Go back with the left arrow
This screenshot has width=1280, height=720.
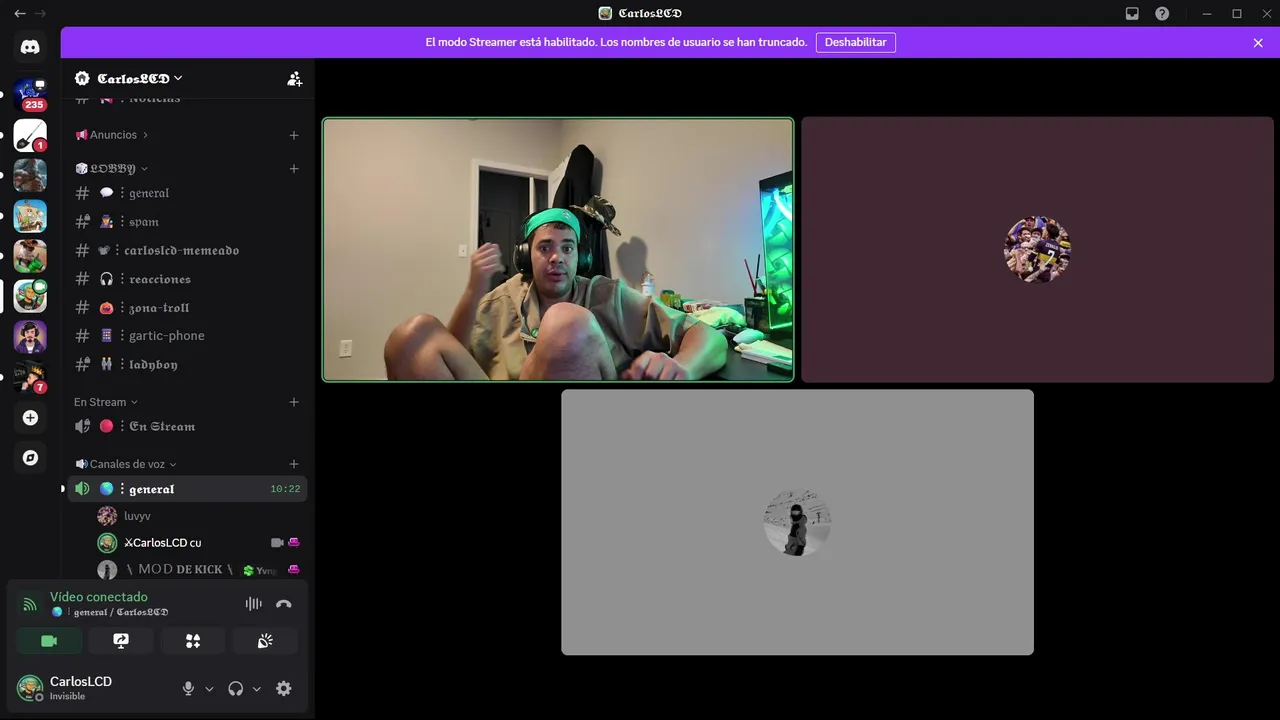point(19,13)
